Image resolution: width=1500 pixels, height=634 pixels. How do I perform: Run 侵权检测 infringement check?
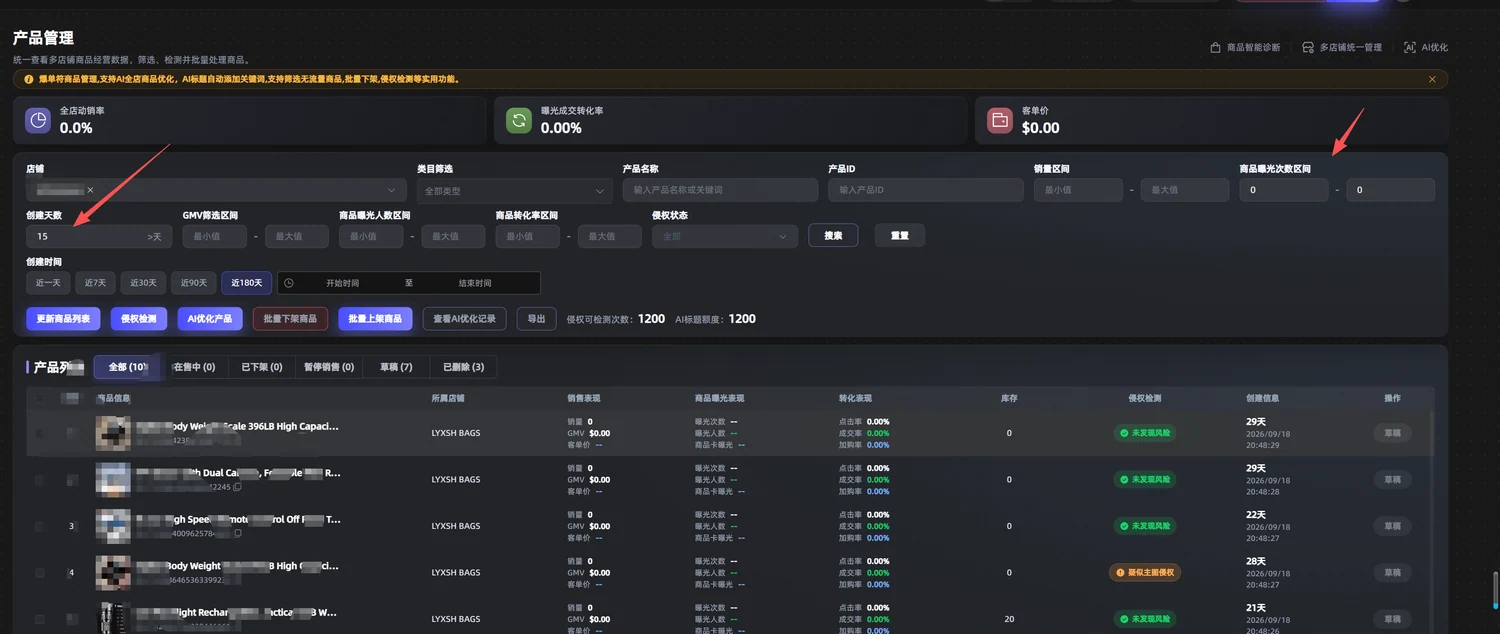tap(139, 319)
